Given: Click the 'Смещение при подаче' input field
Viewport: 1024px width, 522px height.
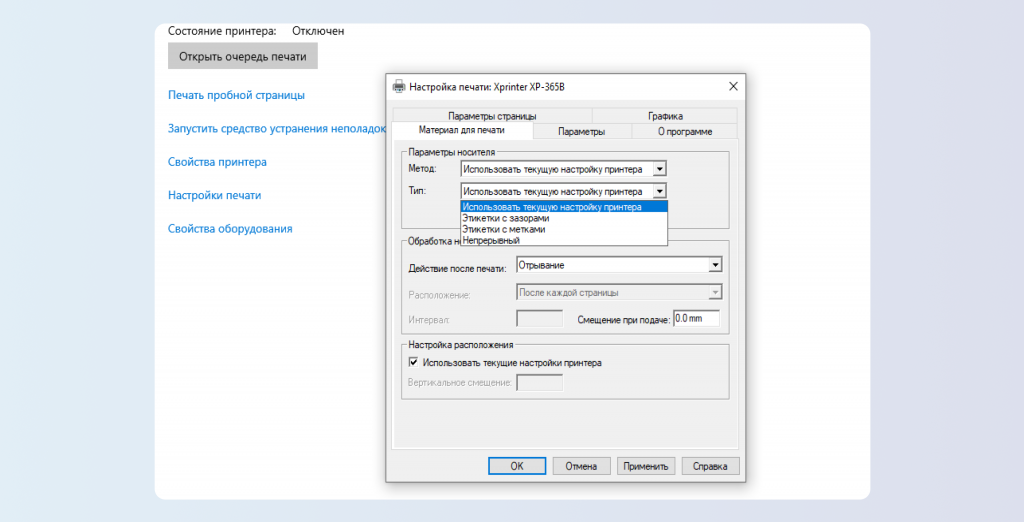Looking at the screenshot, I should coord(696,318).
